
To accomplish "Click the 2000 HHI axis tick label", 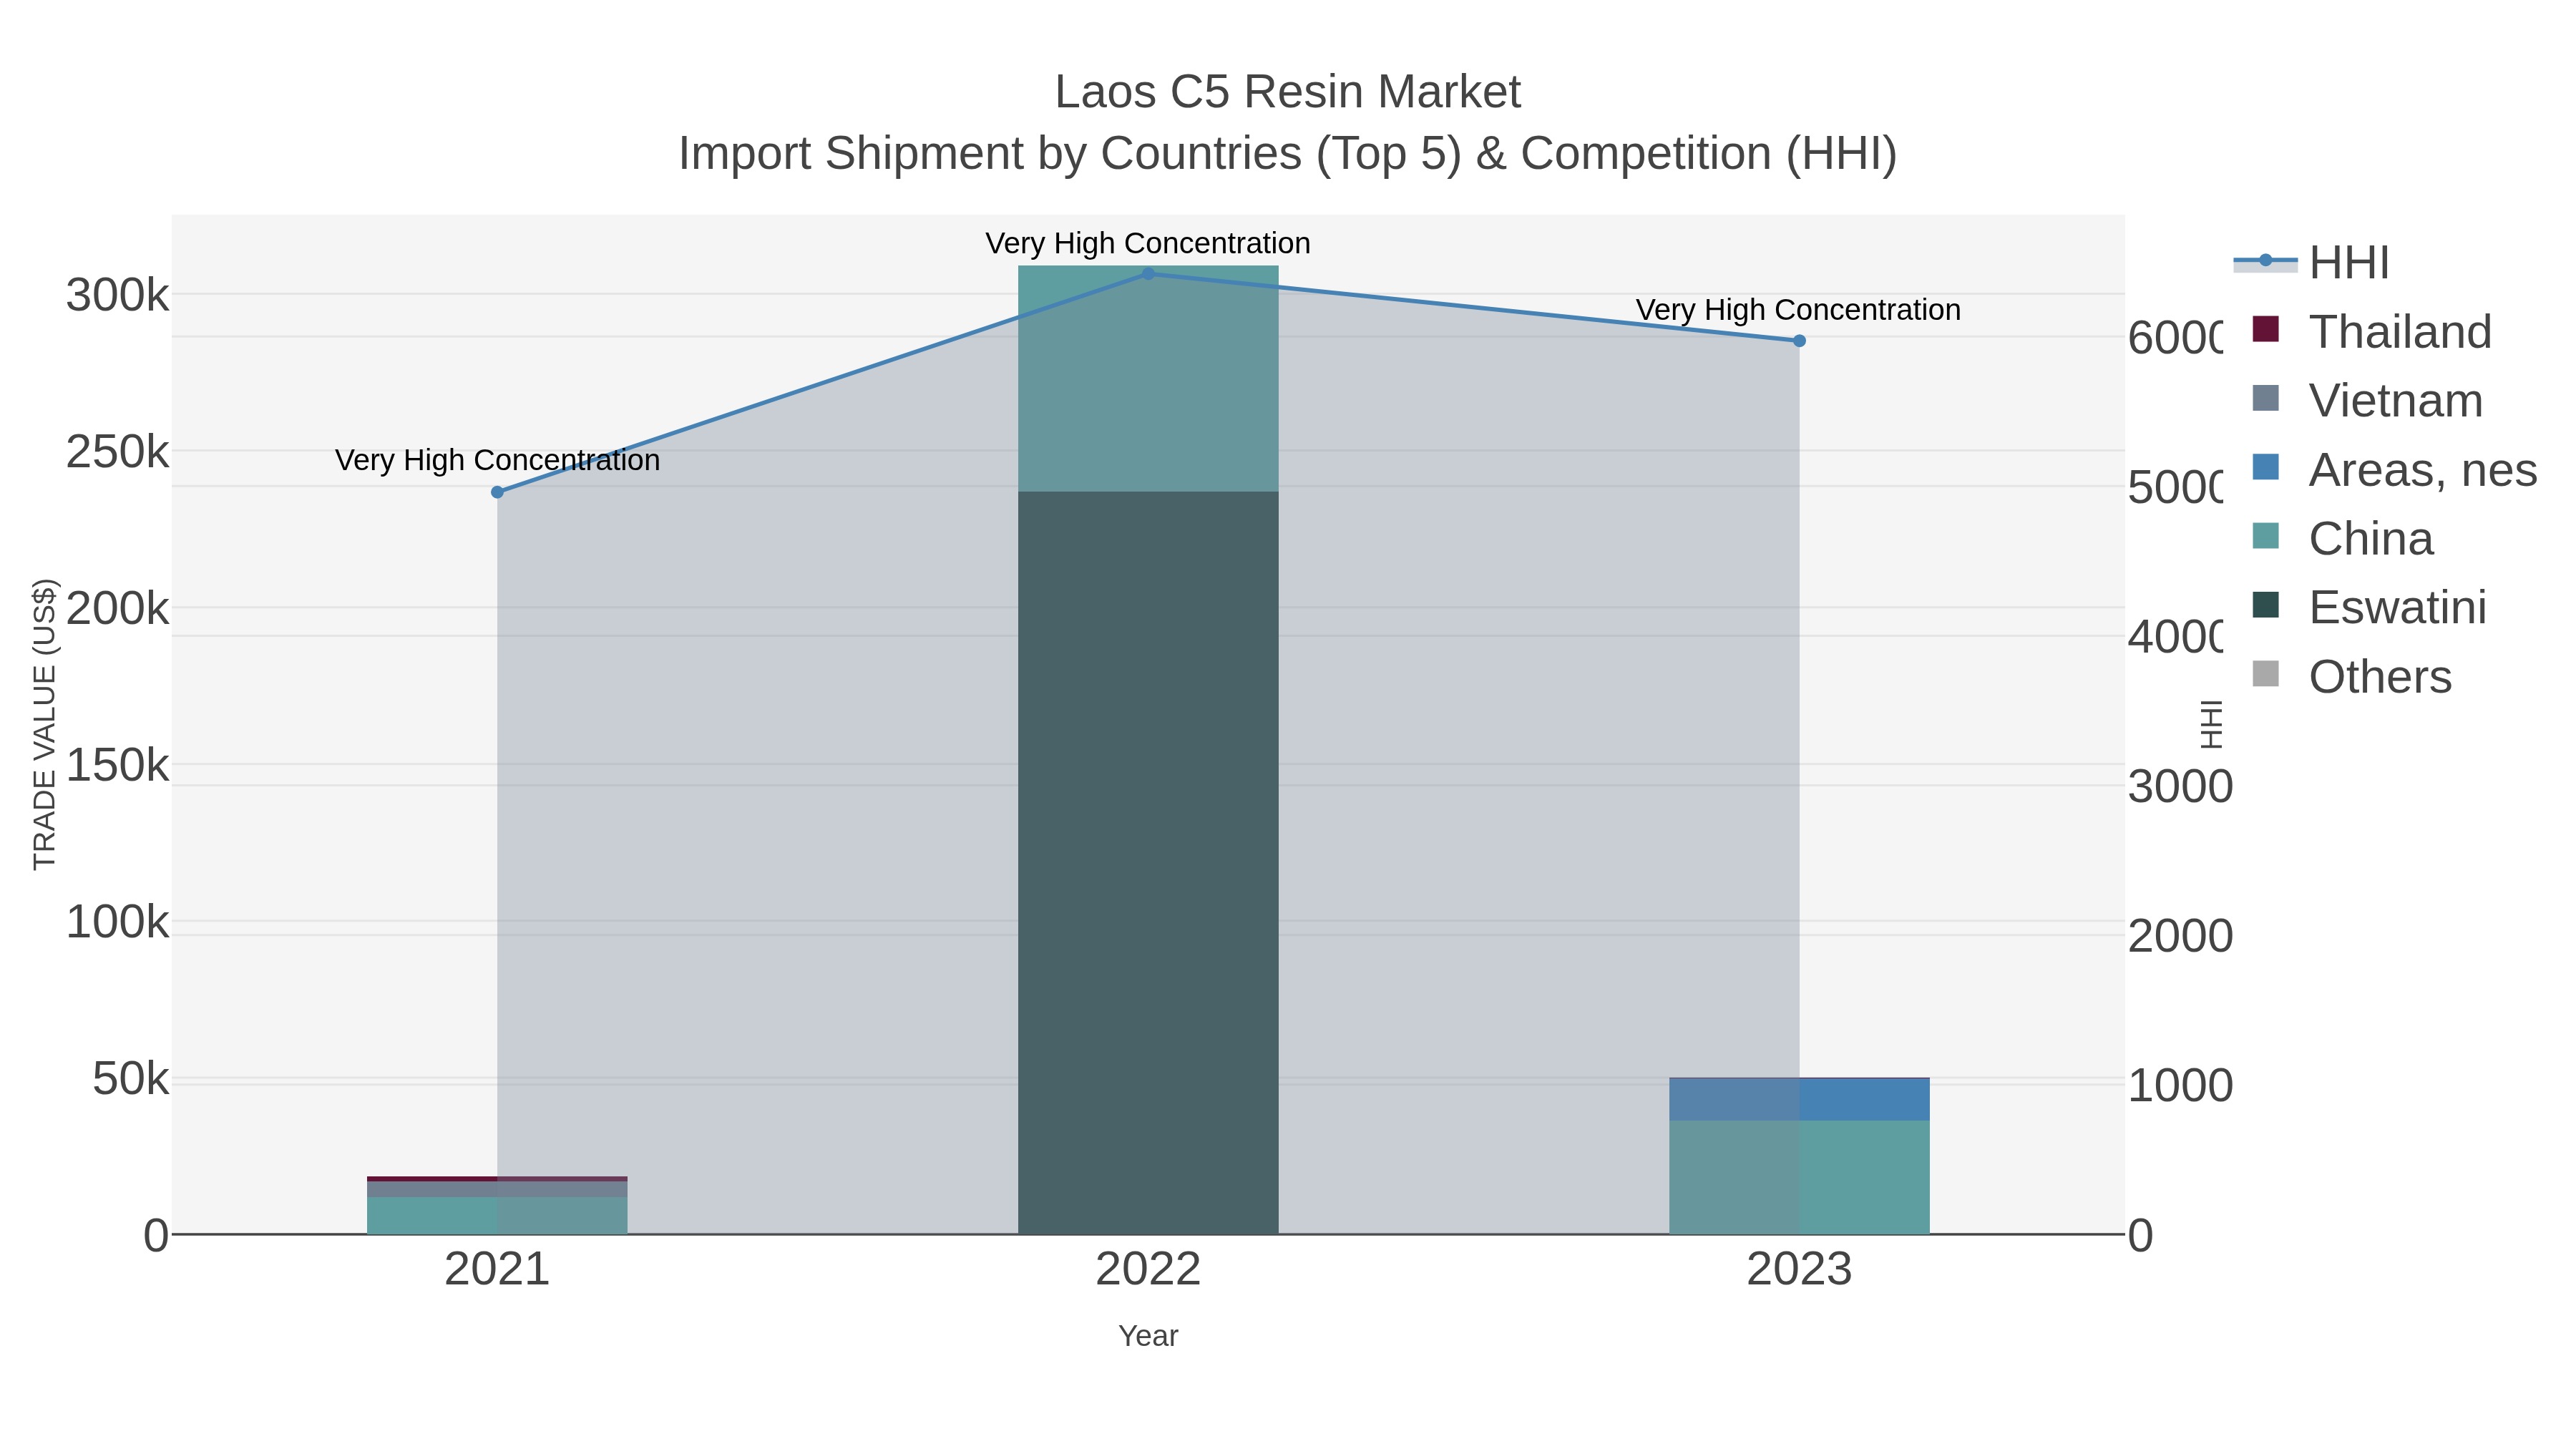I will click(2180, 936).
